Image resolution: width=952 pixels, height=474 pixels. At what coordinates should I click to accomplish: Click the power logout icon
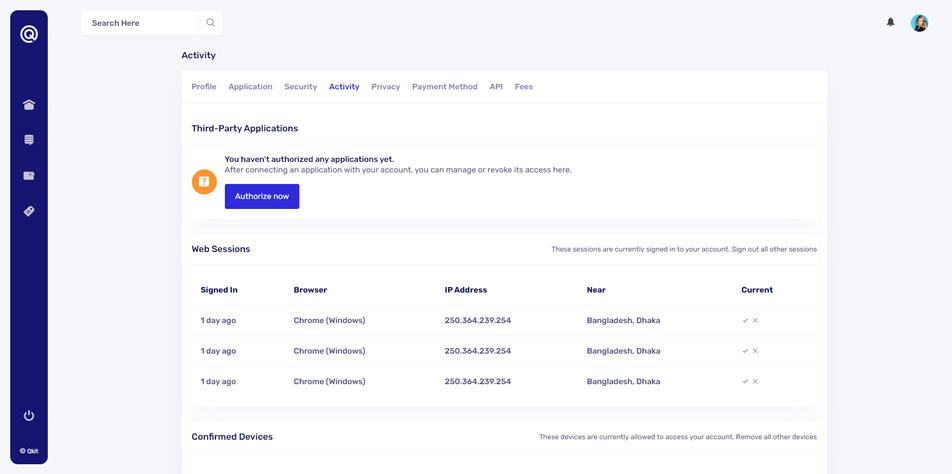coord(29,415)
